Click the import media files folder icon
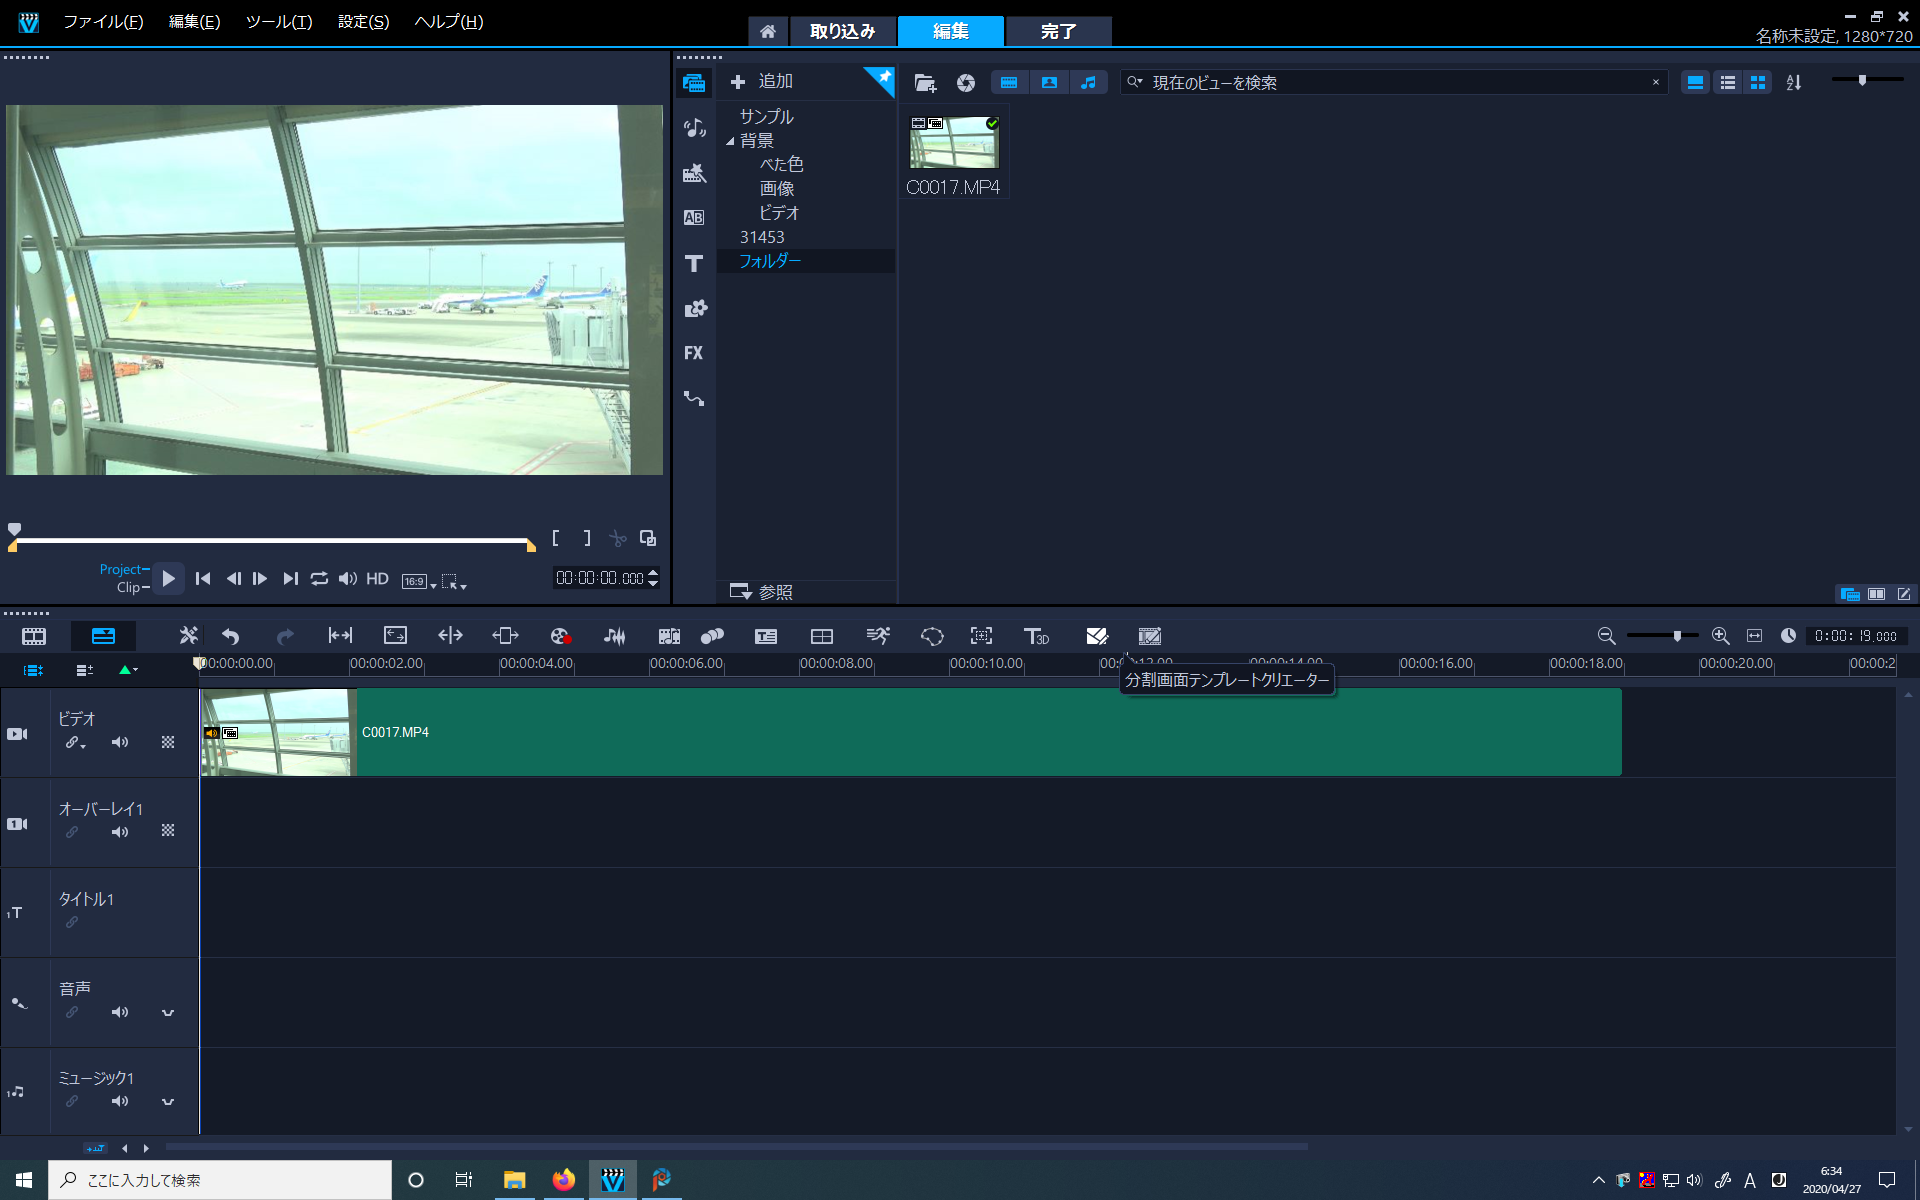This screenshot has height=1200, width=1920. click(x=925, y=83)
